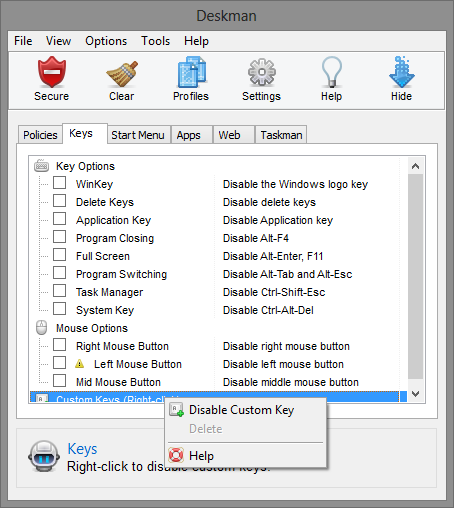Click the keyboard icon beside Key Options
The image size is (454, 508).
(x=42, y=166)
